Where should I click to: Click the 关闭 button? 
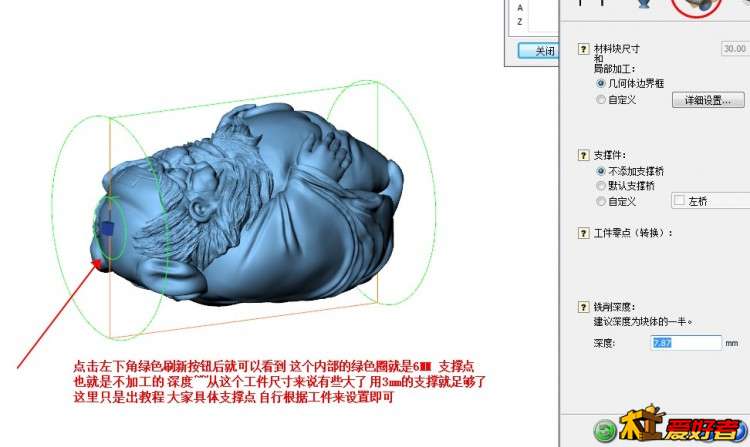(544, 51)
